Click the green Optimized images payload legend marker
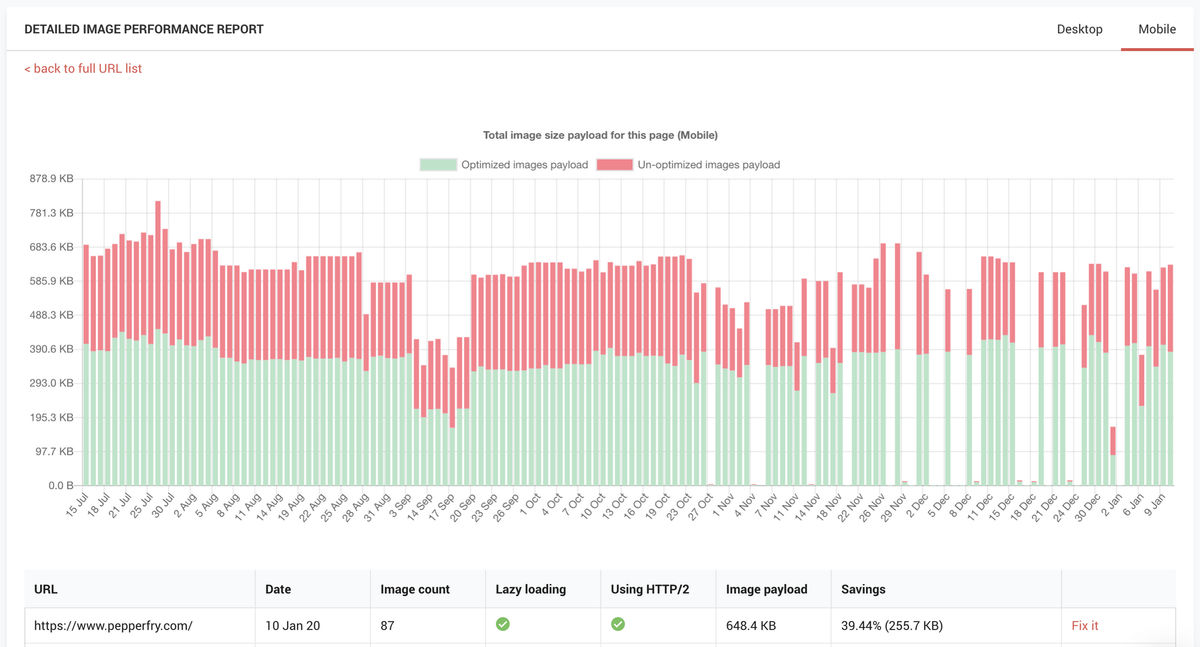The width and height of the screenshot is (1200, 647). click(438, 164)
